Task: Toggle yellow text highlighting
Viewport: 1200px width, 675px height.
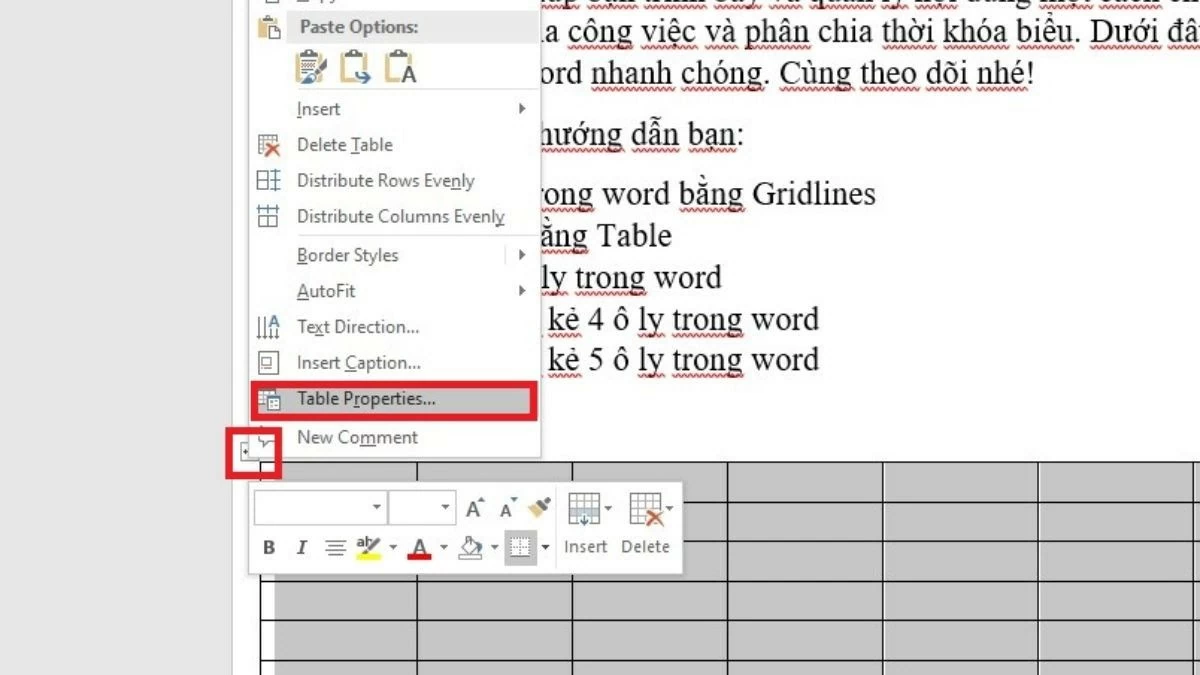Action: pyautogui.click(x=367, y=547)
